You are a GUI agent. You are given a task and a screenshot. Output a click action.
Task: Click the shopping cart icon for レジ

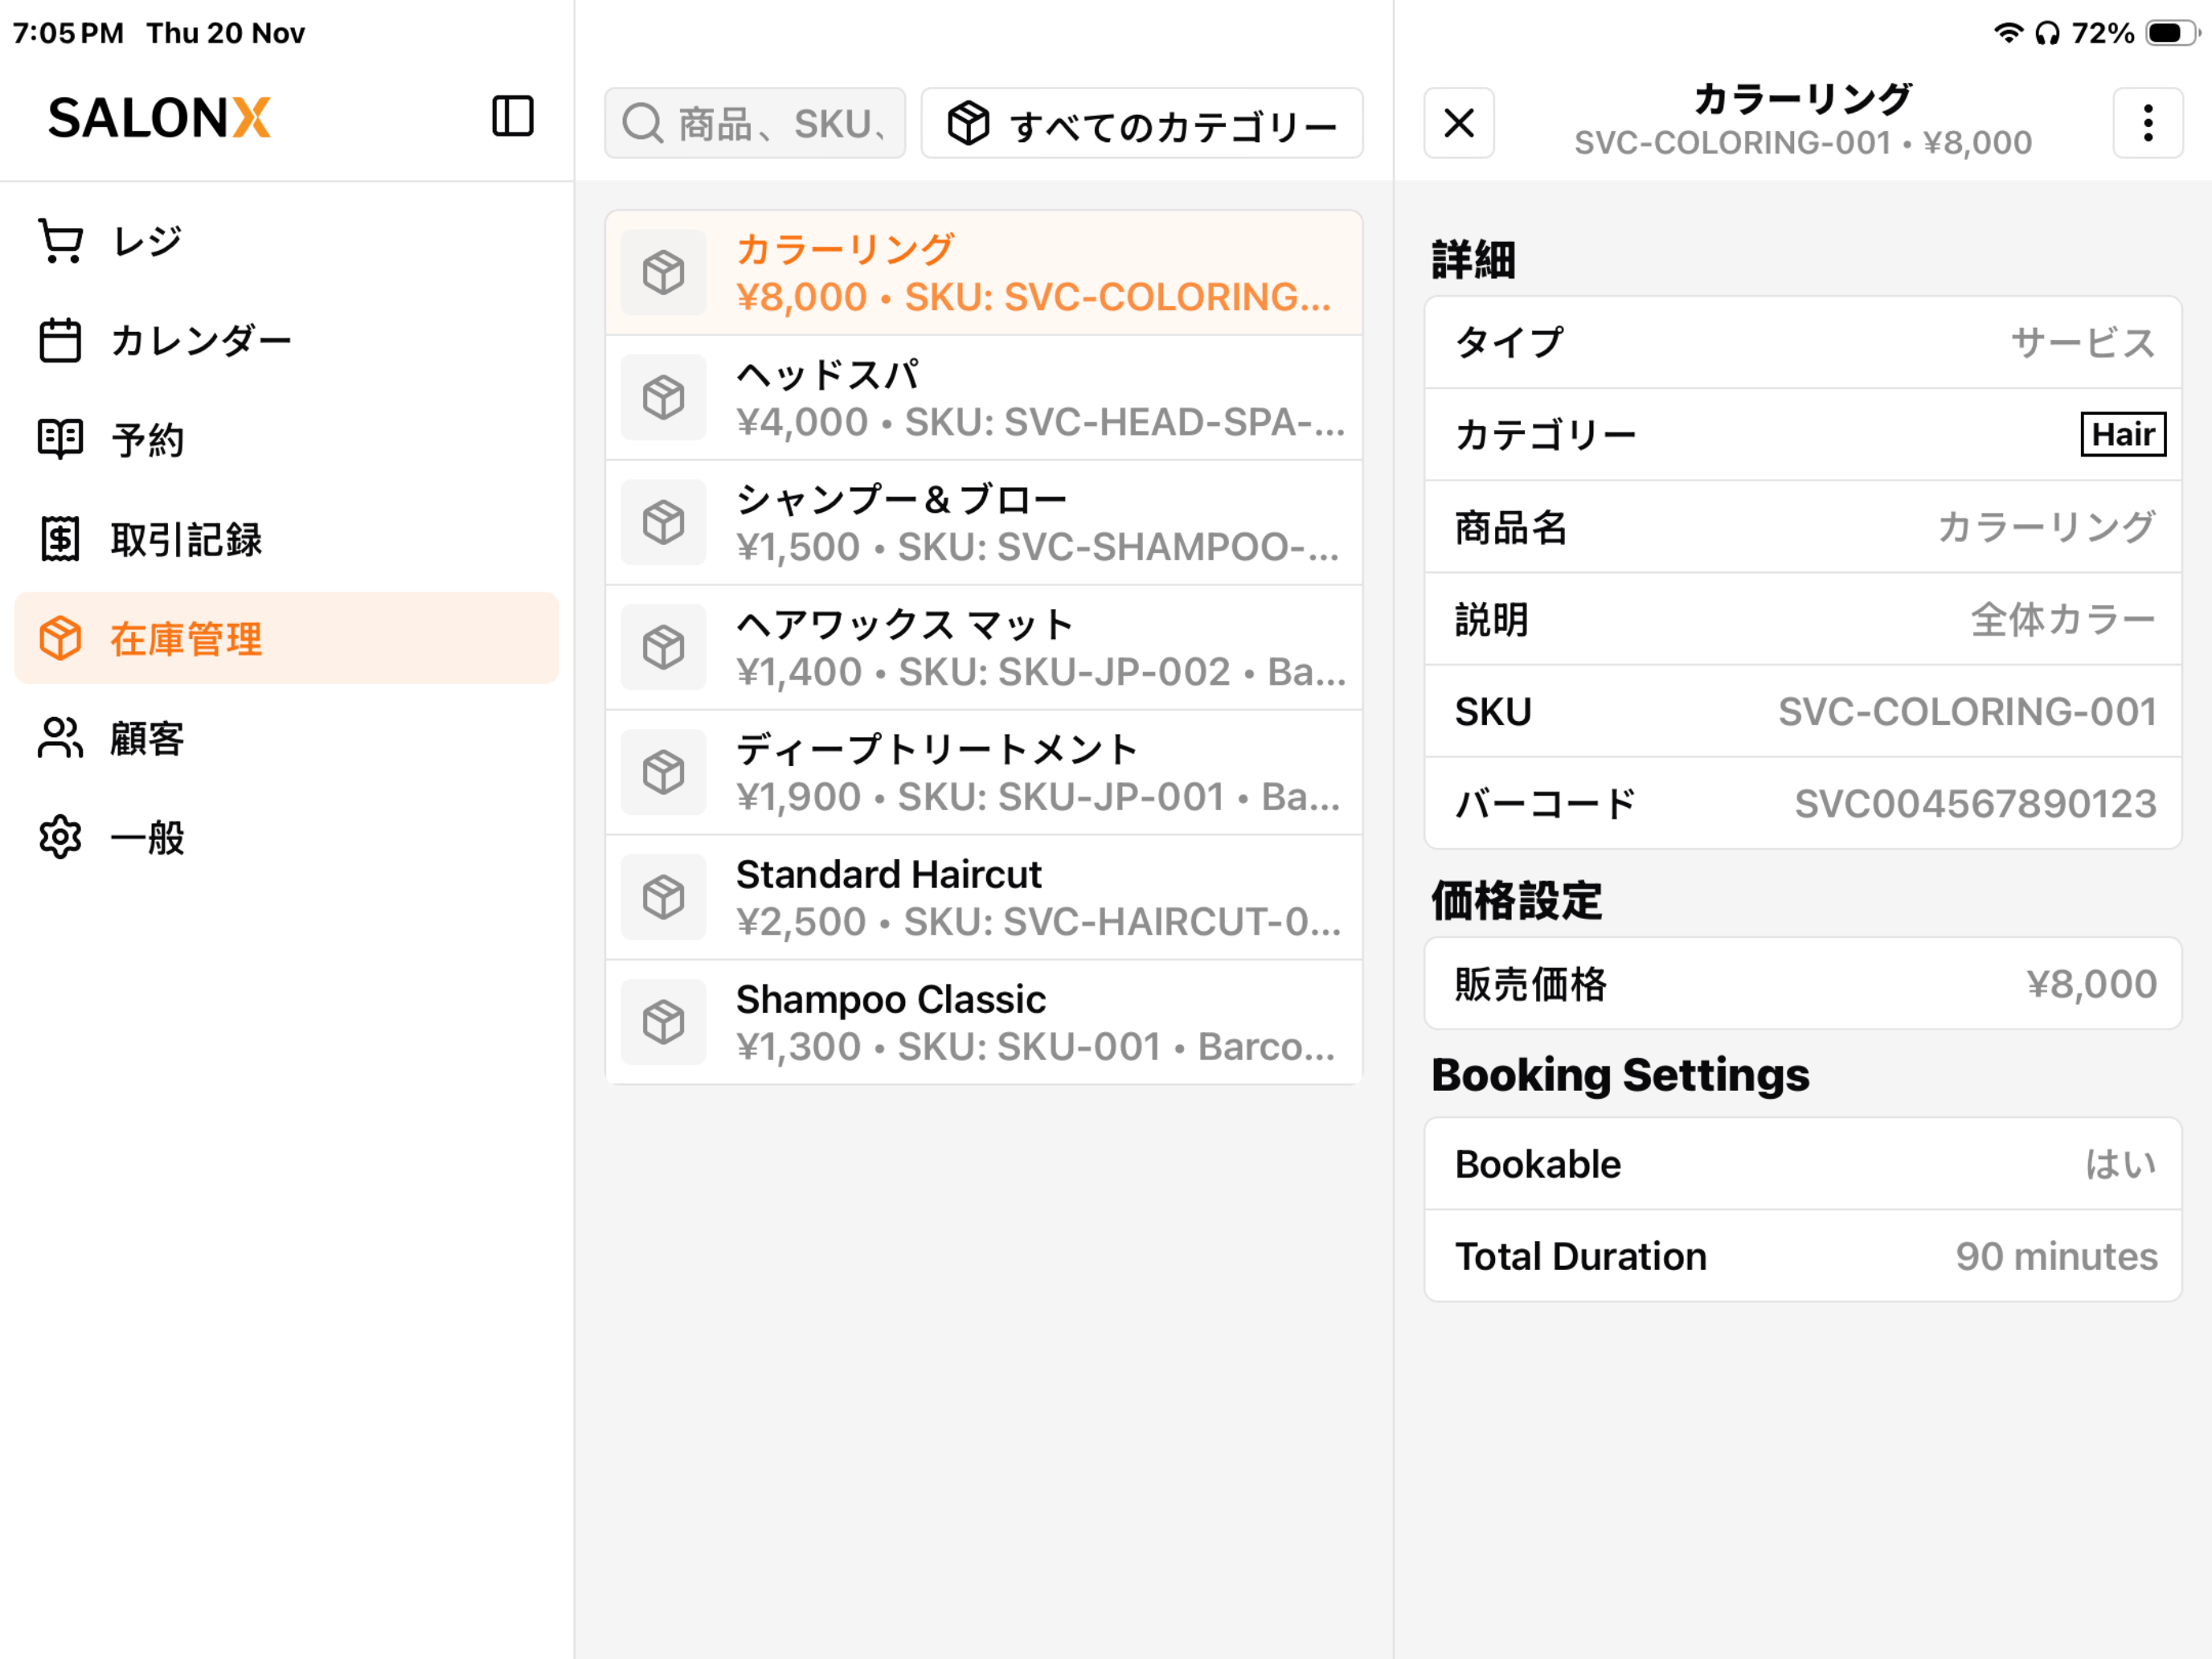pyautogui.click(x=60, y=241)
